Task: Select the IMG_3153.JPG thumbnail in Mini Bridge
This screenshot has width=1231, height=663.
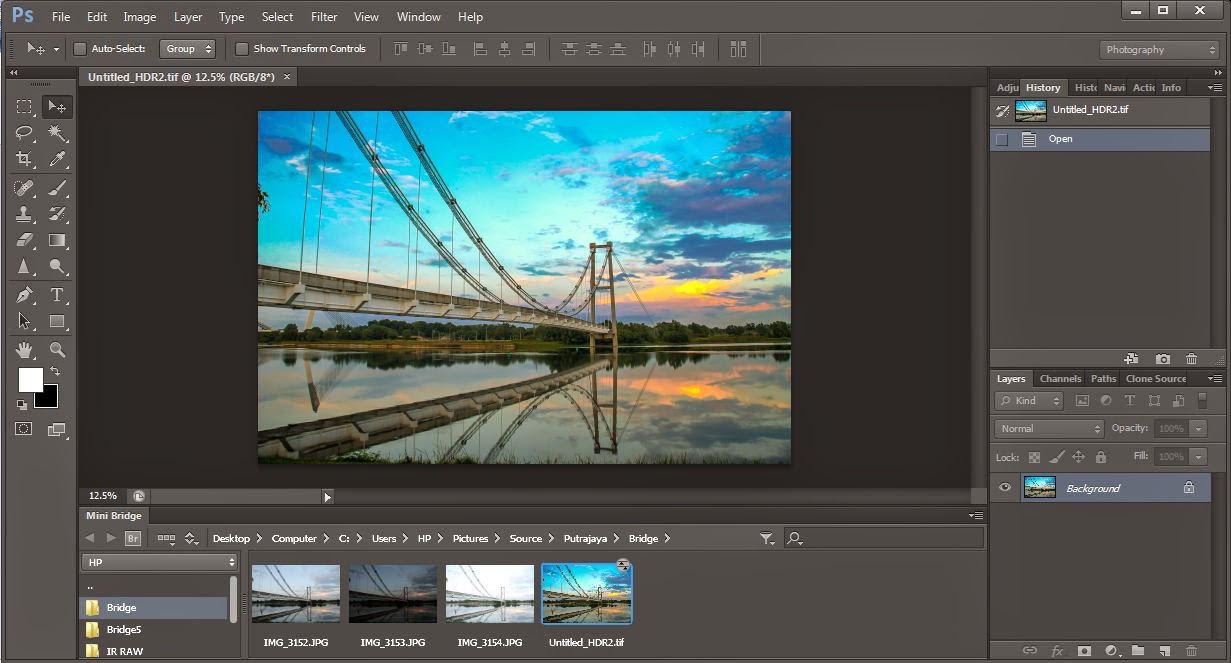Action: point(392,592)
